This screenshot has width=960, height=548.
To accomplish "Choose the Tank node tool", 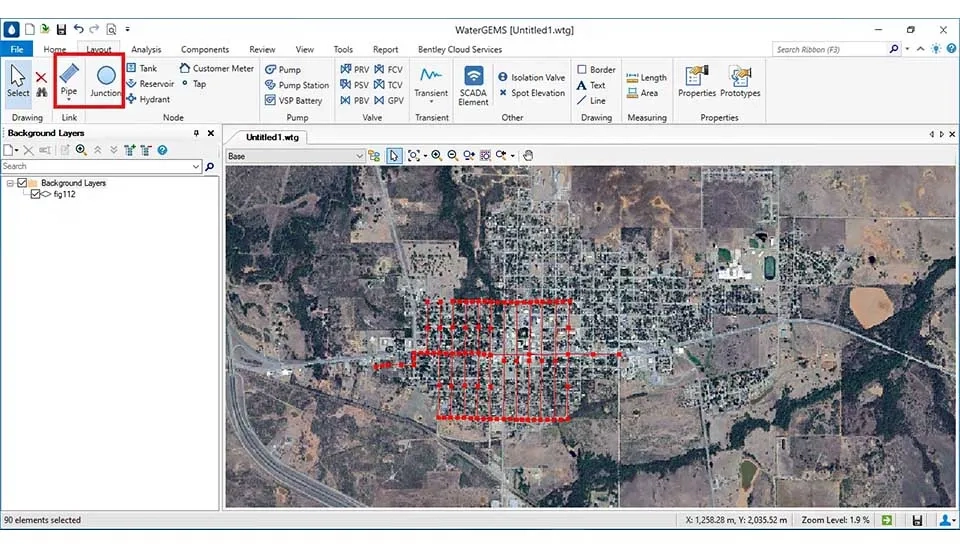I will point(141,68).
